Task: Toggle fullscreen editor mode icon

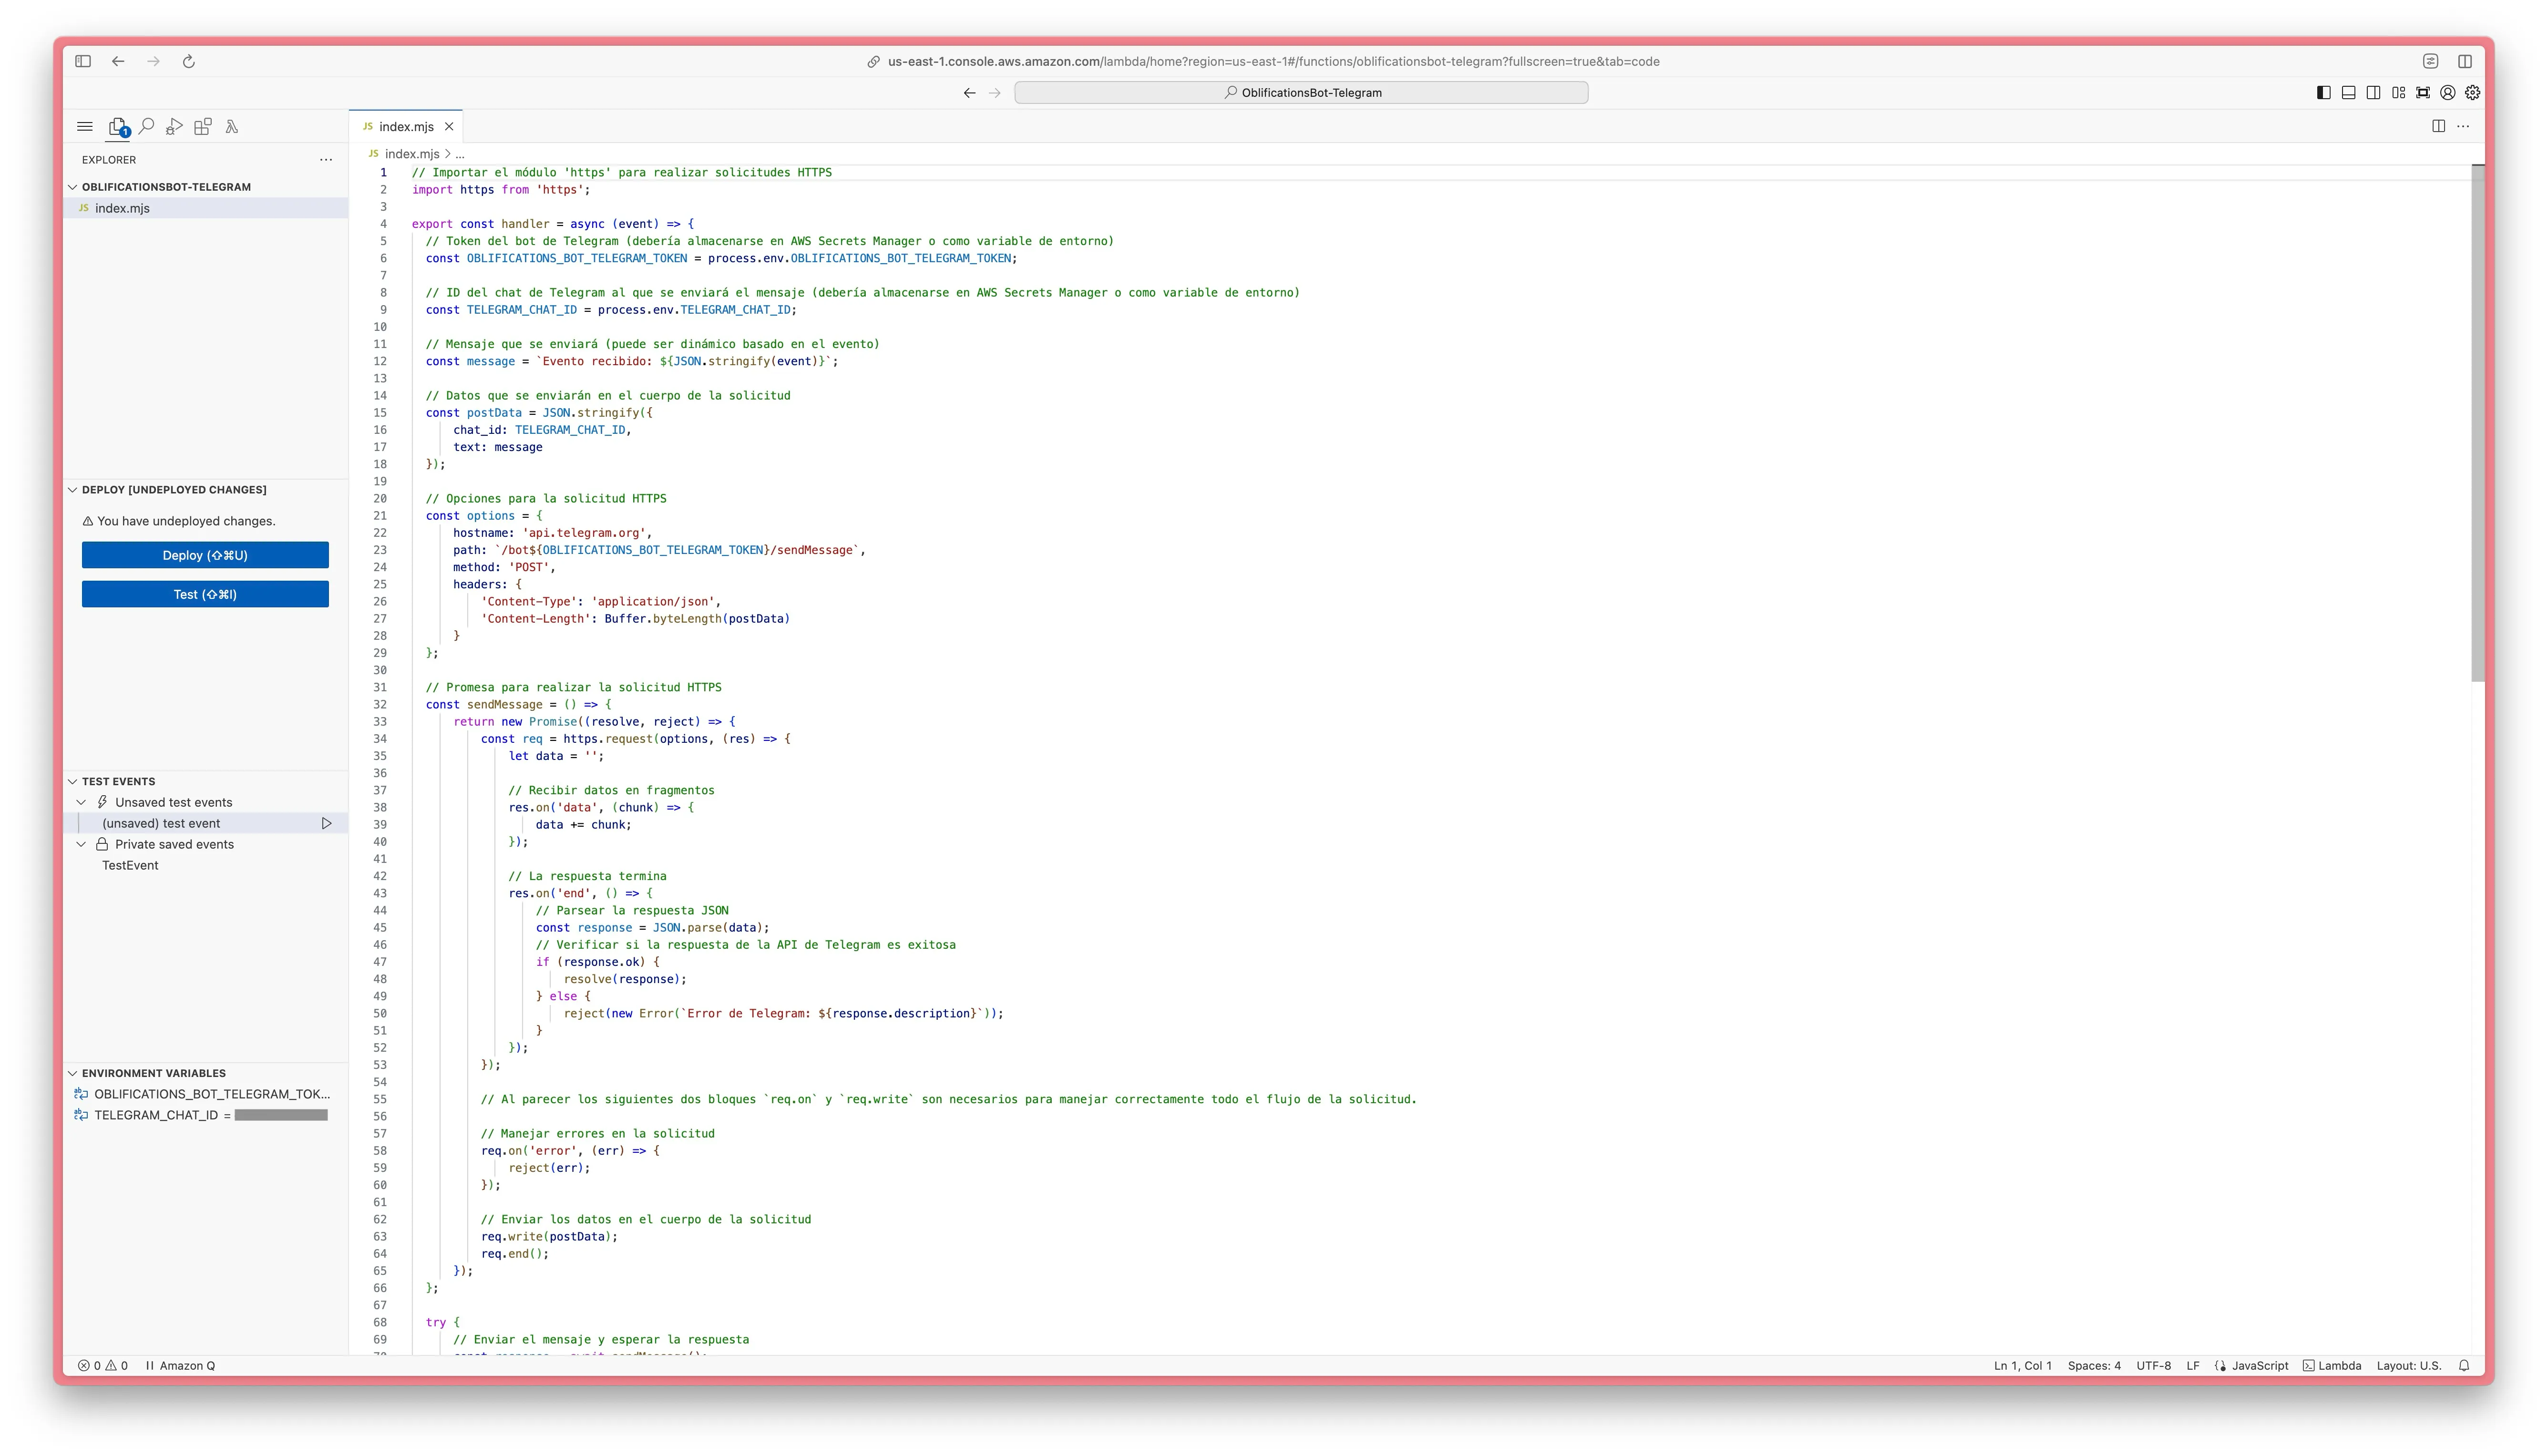Action: point(2423,93)
